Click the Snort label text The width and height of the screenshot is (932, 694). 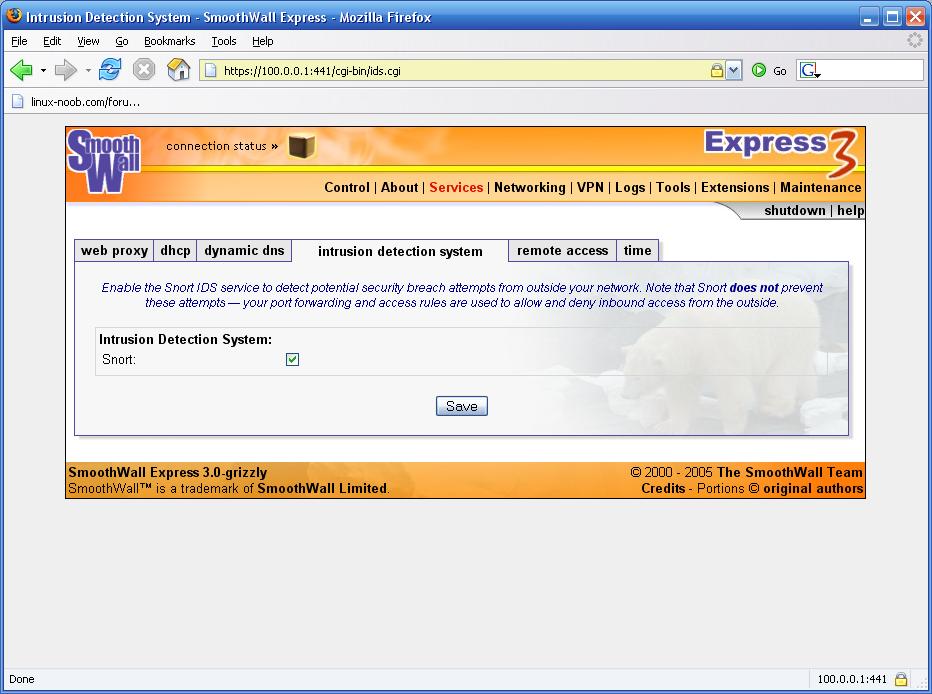tap(119, 359)
